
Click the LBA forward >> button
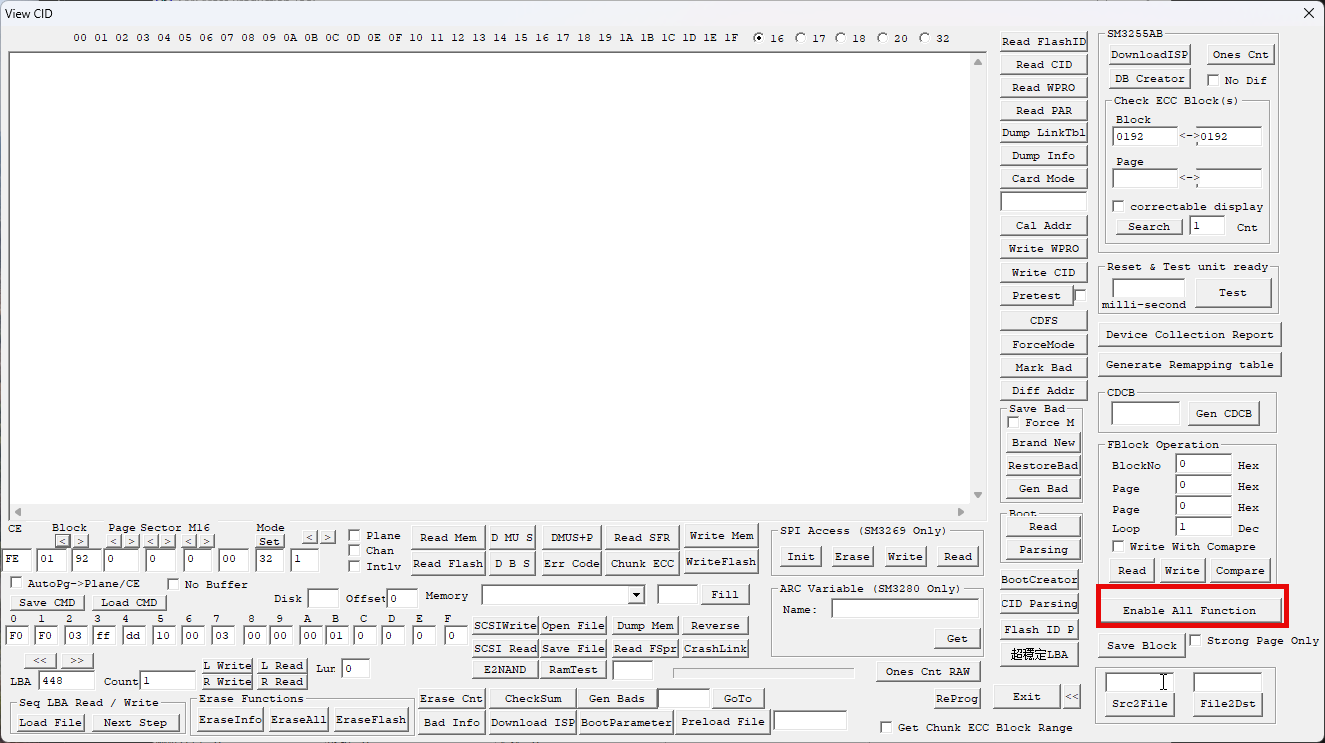(77, 660)
